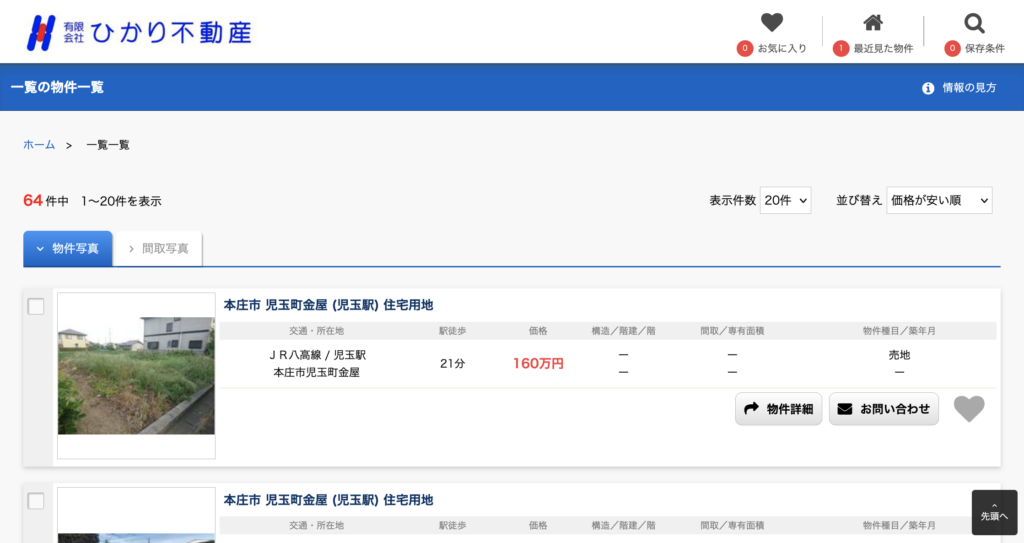The width and height of the screenshot is (1024, 543).
Task: Click the ひかり不動産 logo
Action: pyautogui.click(x=139, y=32)
